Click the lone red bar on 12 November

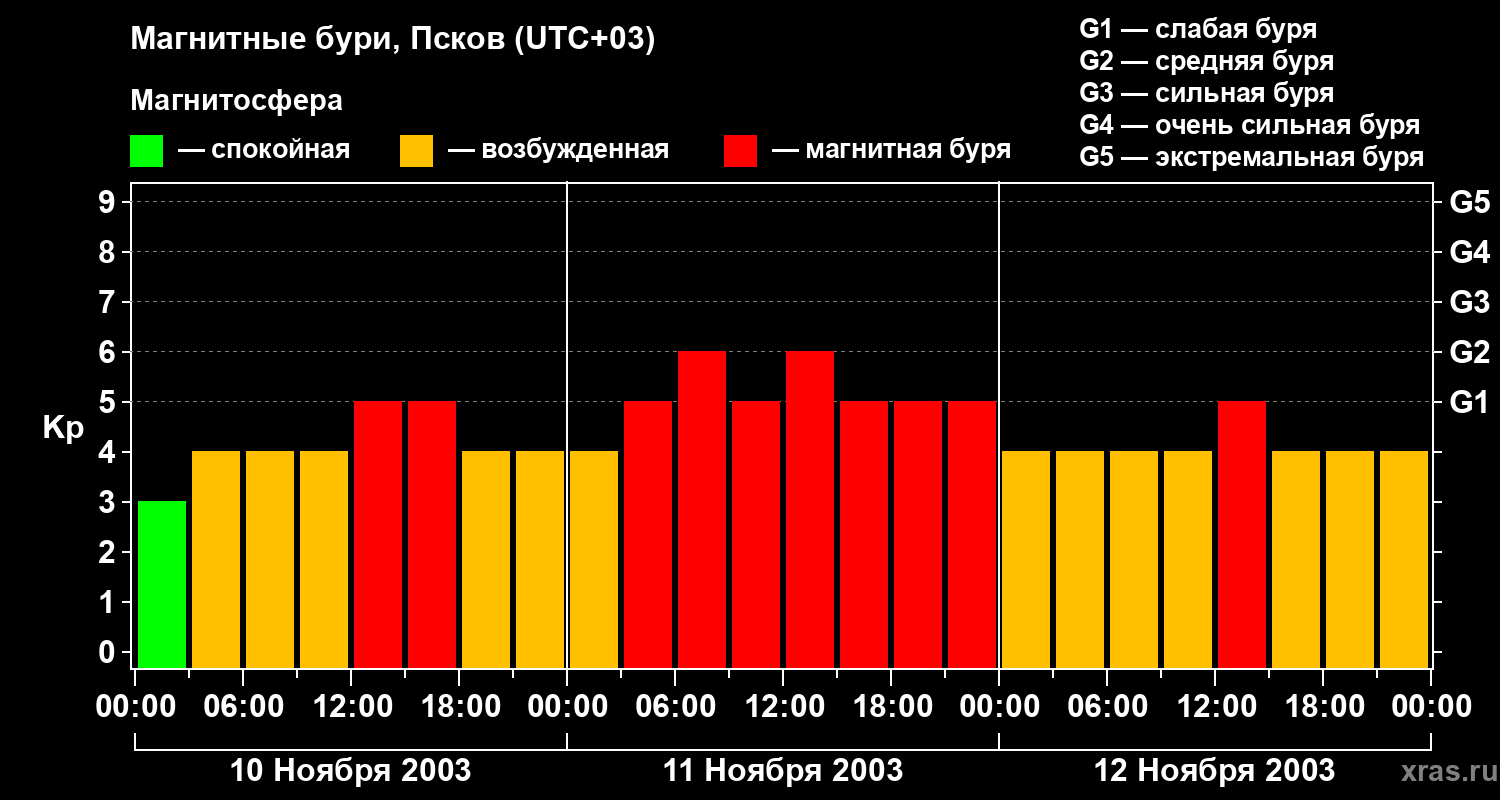1242,534
